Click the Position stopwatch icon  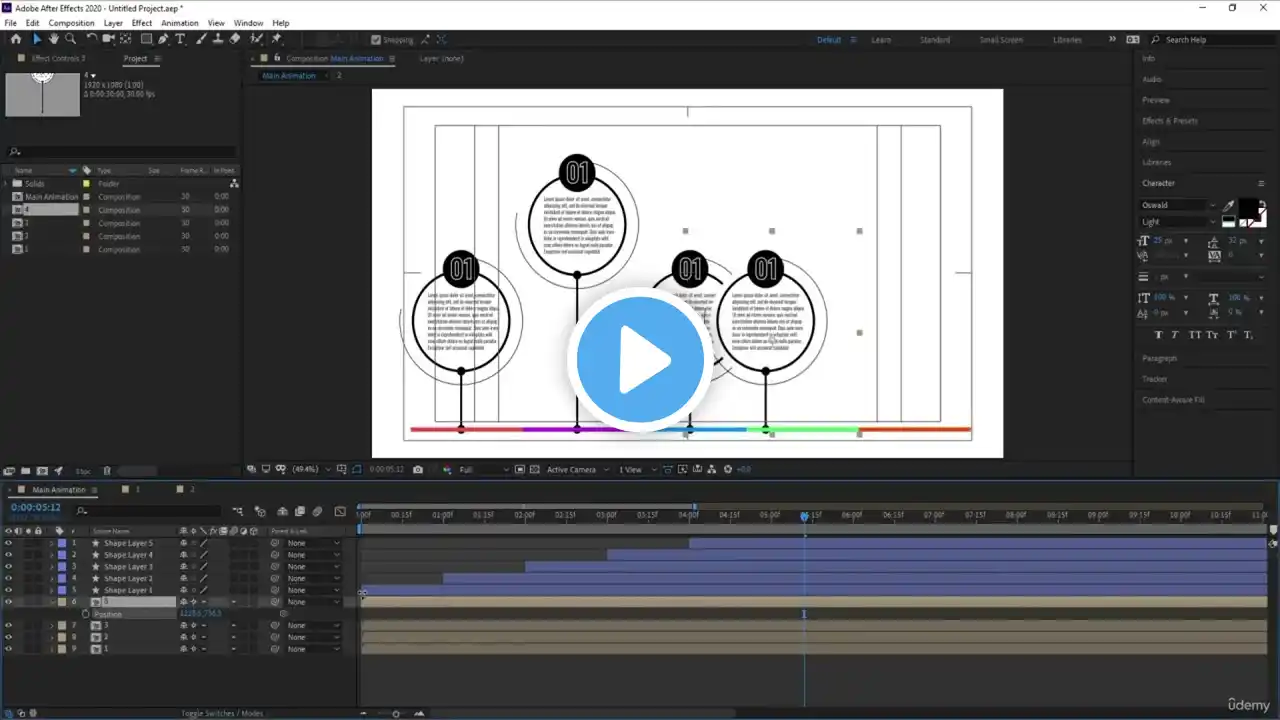point(85,614)
